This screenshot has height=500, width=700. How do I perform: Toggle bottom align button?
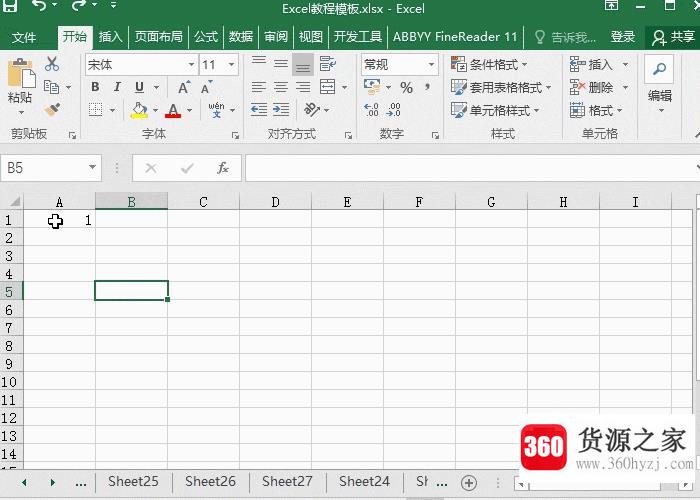303,65
